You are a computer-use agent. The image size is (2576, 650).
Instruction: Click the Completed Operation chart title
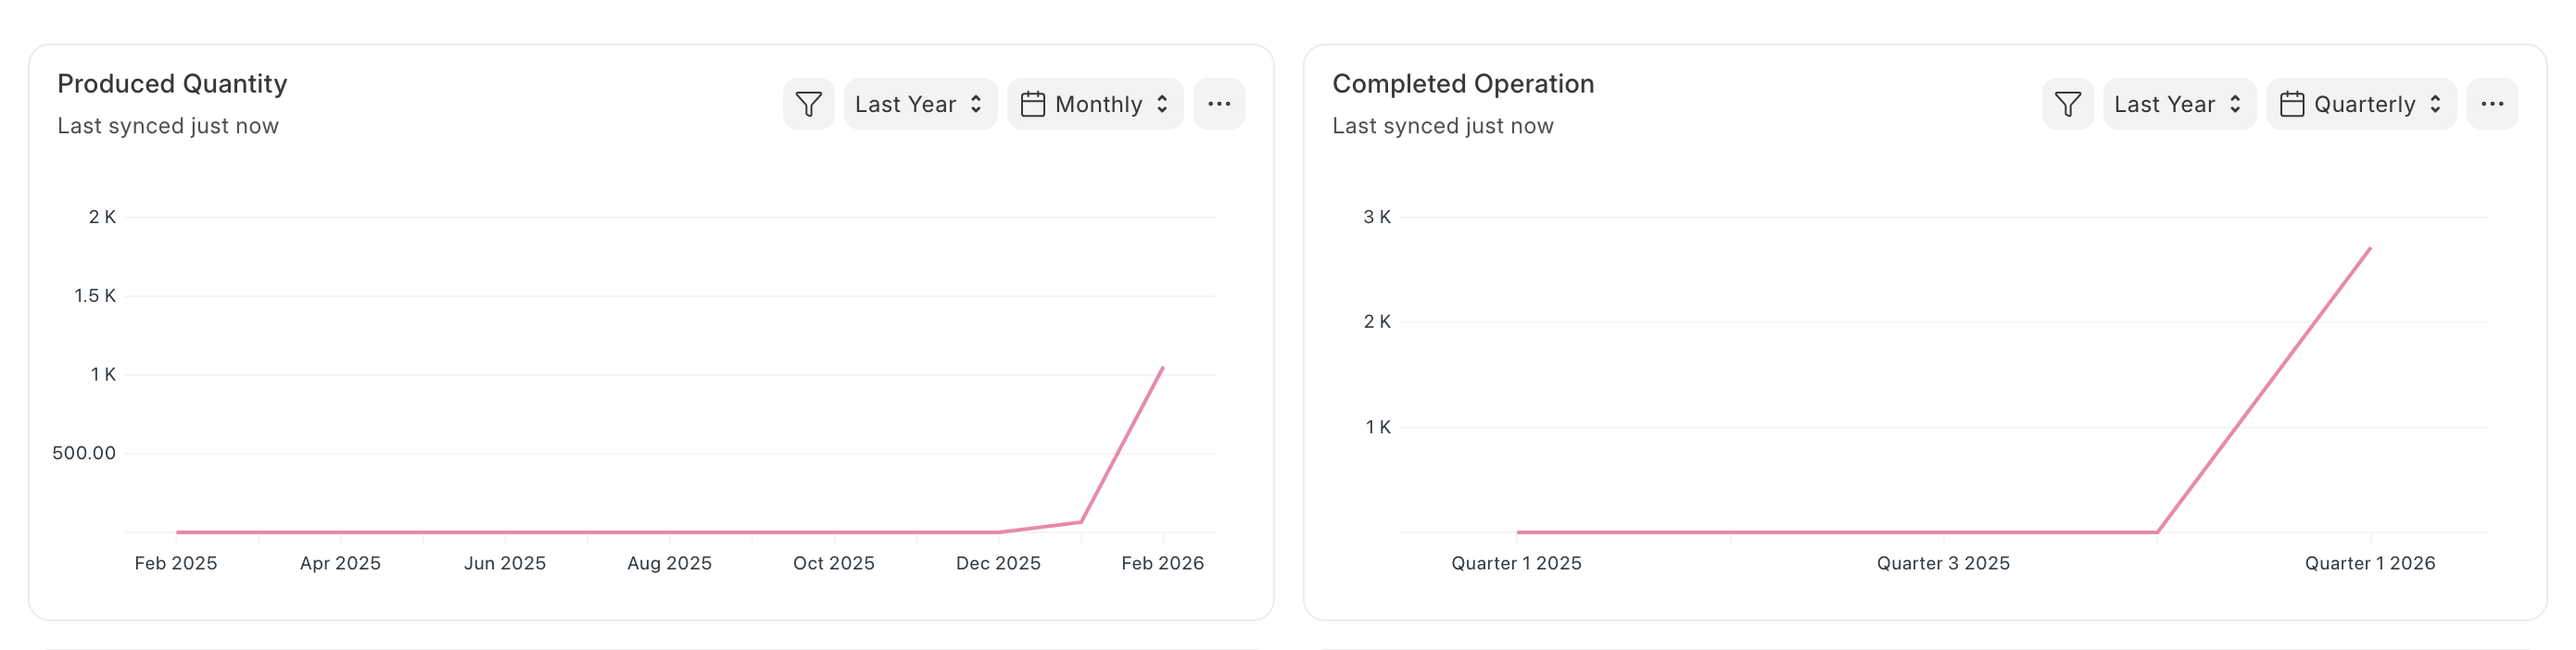point(1462,84)
